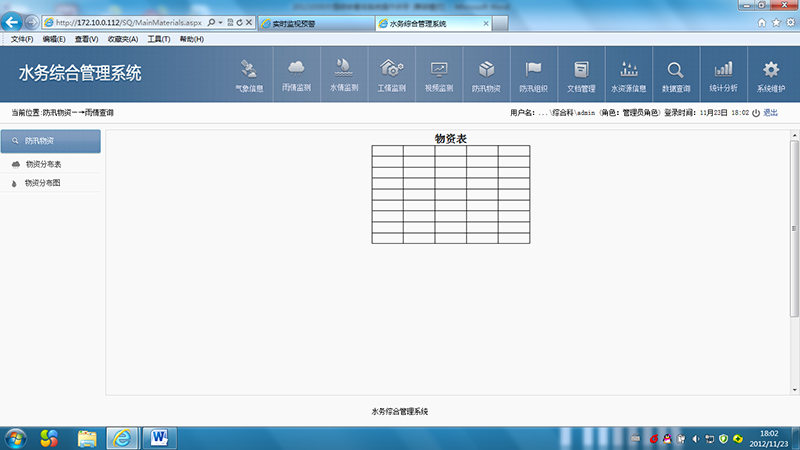This screenshot has width=800, height=450.
Task: Open the 气象信息 weather module
Action: point(249,75)
